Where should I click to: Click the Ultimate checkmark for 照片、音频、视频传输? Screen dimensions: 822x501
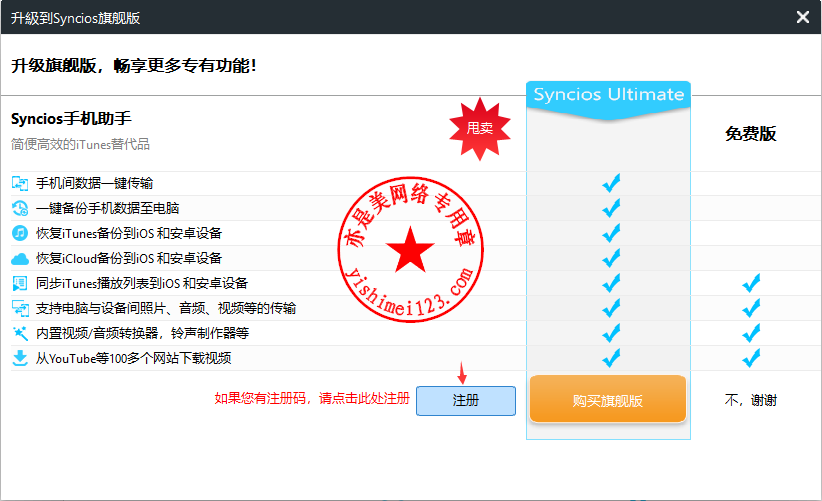(x=611, y=308)
